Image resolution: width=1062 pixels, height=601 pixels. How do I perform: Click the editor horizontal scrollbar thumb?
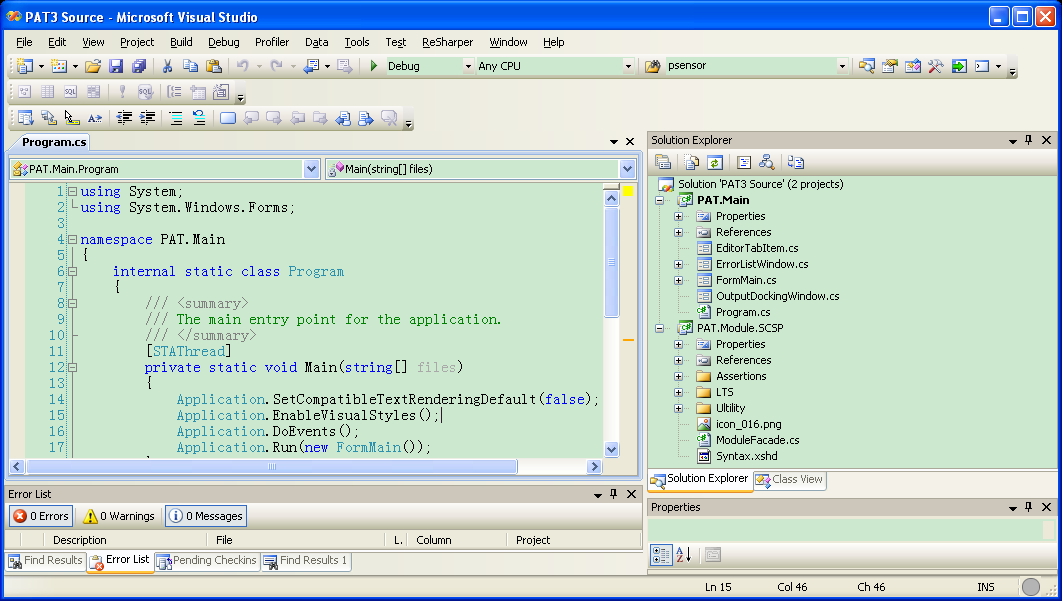(x=272, y=466)
